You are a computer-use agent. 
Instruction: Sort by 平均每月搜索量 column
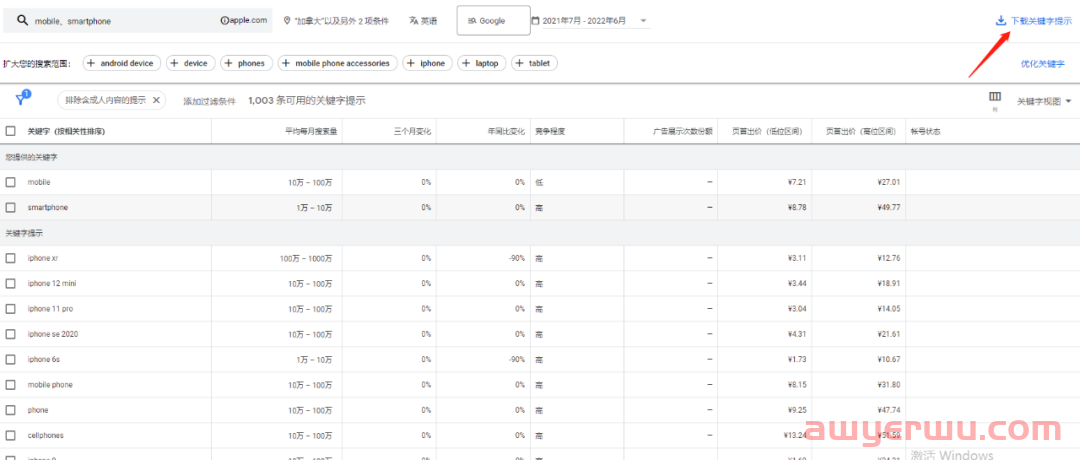click(x=311, y=131)
